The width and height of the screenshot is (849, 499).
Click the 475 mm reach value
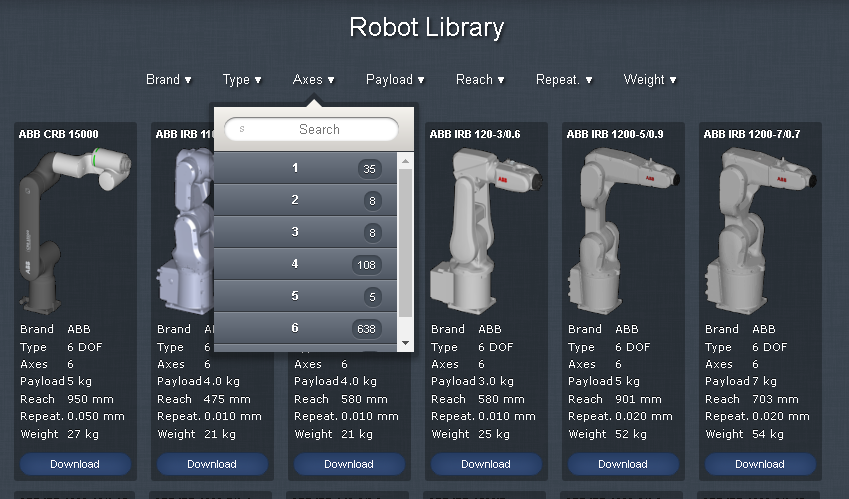point(227,399)
